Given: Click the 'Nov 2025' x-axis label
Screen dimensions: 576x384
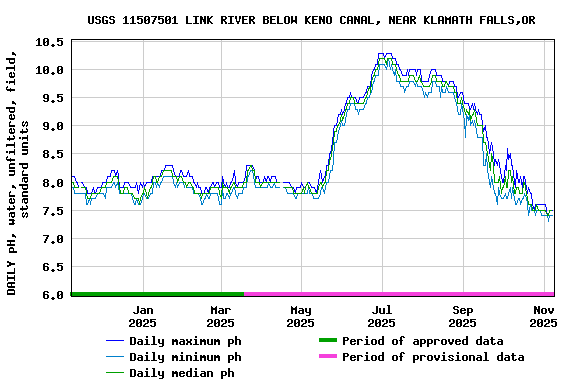Looking at the screenshot, I should tap(543, 317).
